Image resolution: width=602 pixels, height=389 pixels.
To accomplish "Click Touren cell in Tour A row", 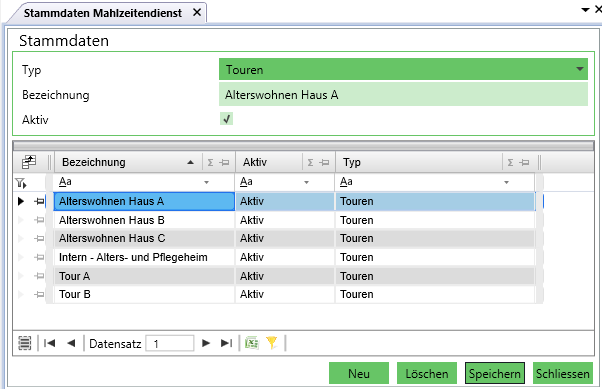I will coord(435,276).
